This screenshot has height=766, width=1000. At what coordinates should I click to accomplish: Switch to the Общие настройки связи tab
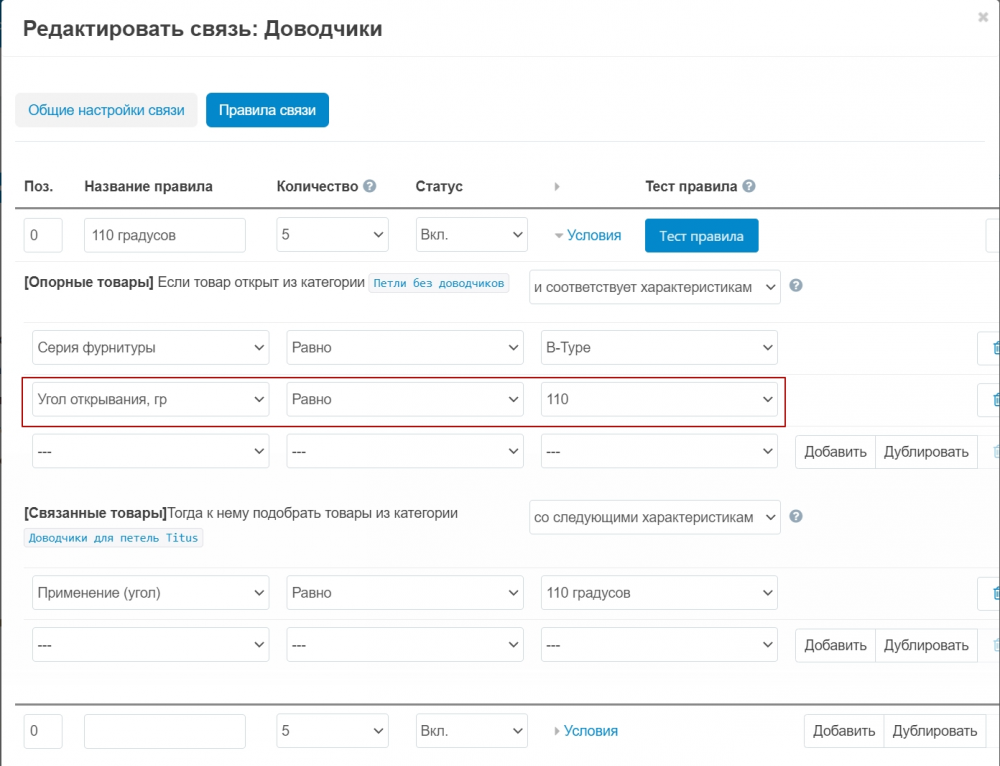[x=106, y=110]
